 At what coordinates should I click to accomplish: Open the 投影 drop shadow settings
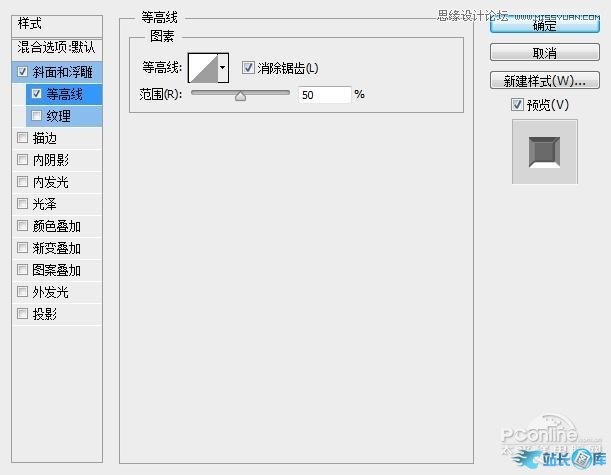click(45, 314)
